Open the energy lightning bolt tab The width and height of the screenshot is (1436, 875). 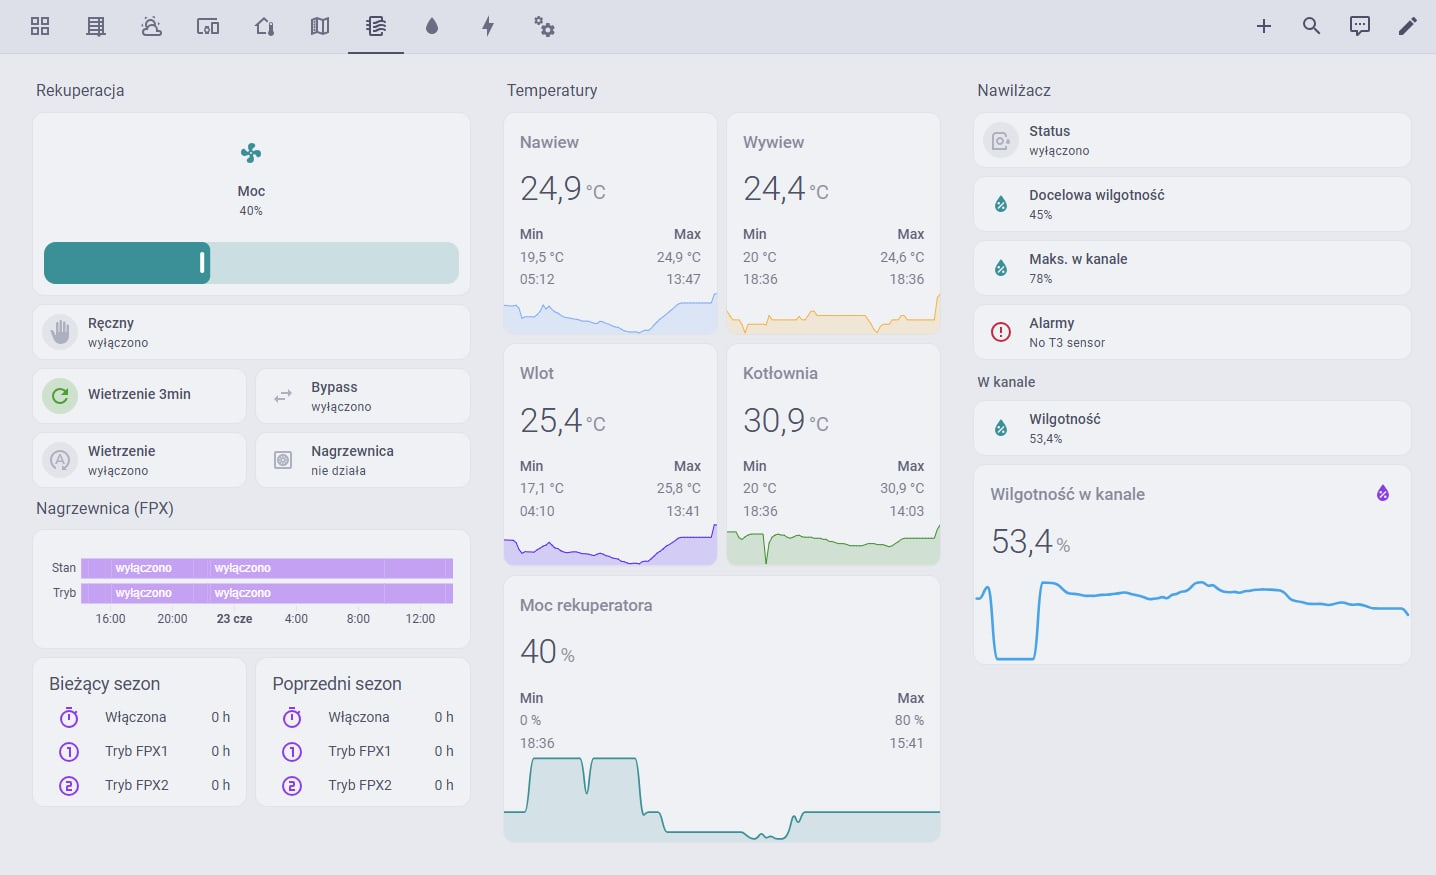coord(488,27)
